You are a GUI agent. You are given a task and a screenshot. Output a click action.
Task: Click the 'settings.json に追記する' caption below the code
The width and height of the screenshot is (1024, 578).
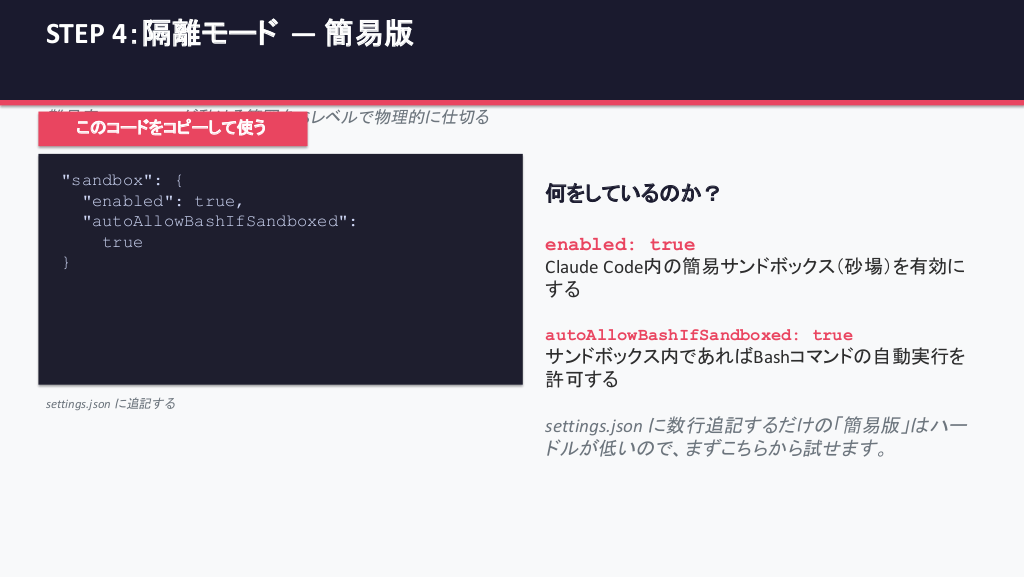[111, 404]
